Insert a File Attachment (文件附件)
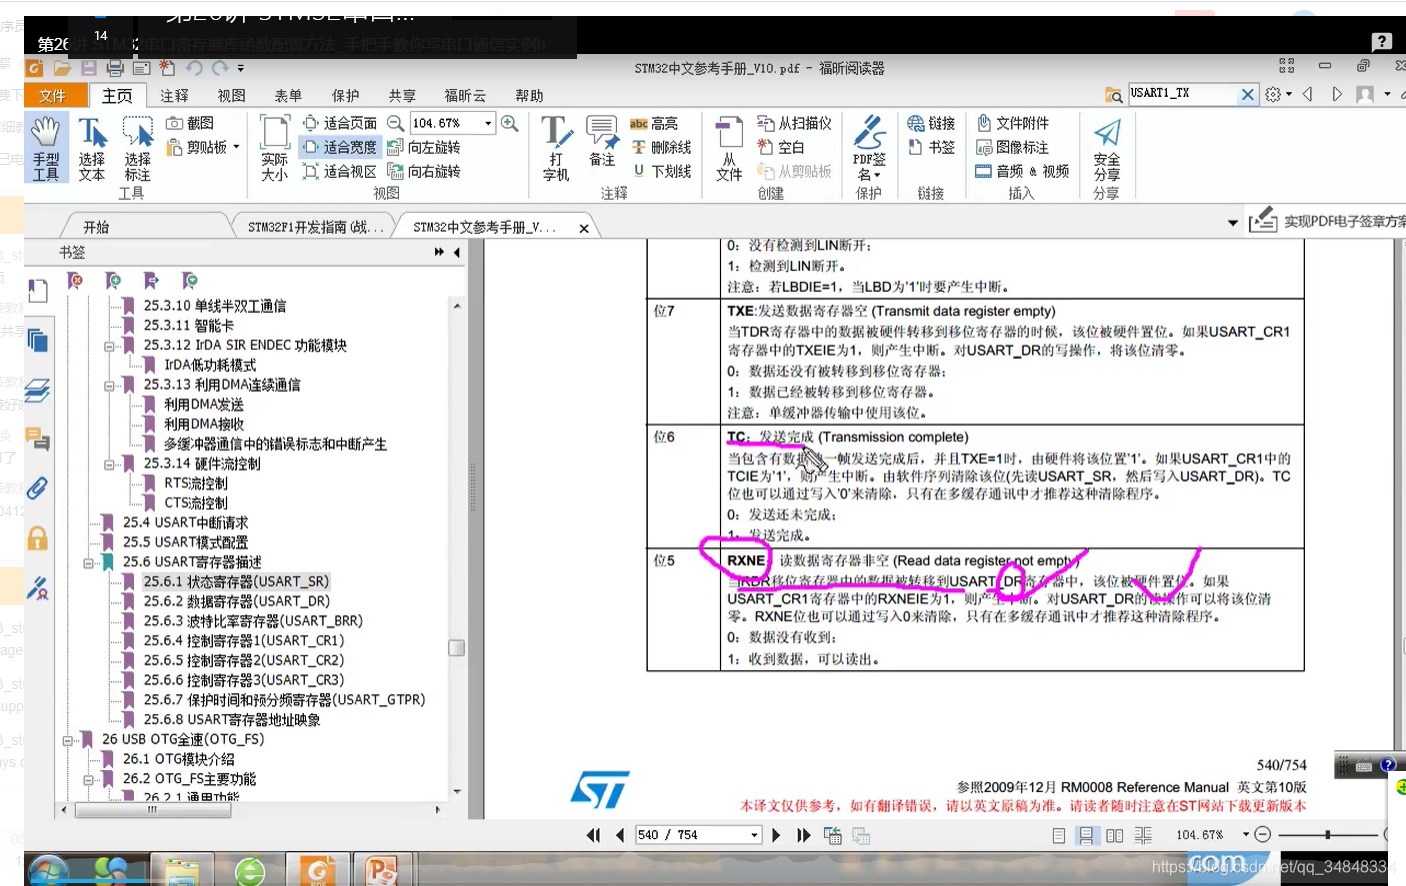Screen dimensions: 1406x886 (1013, 123)
